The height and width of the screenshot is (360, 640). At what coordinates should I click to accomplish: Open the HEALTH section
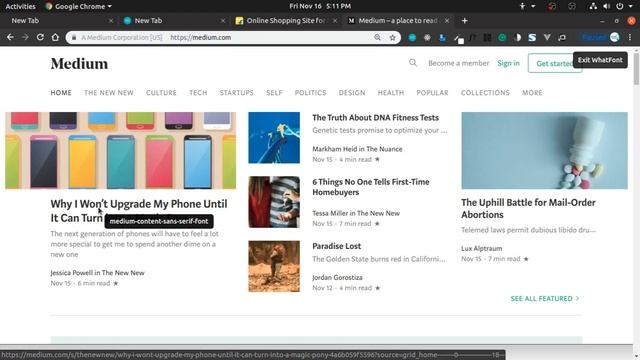(391, 93)
